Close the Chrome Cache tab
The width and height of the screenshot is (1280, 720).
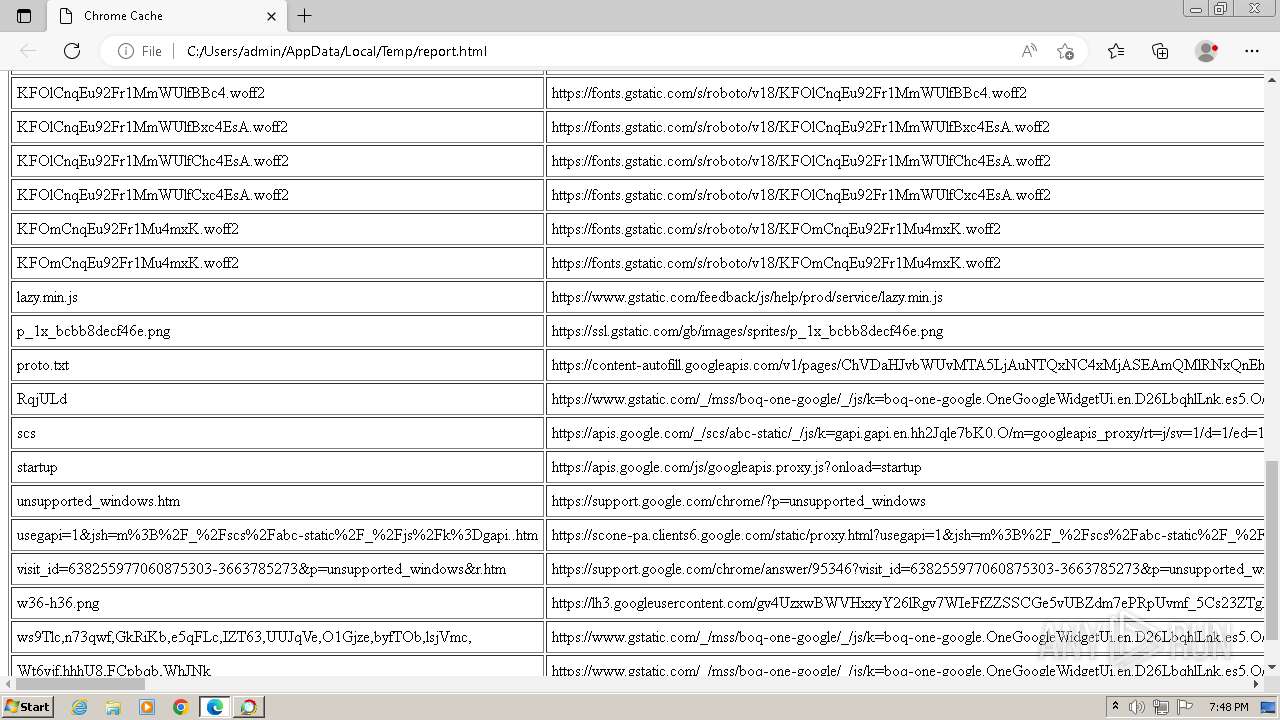(x=272, y=16)
